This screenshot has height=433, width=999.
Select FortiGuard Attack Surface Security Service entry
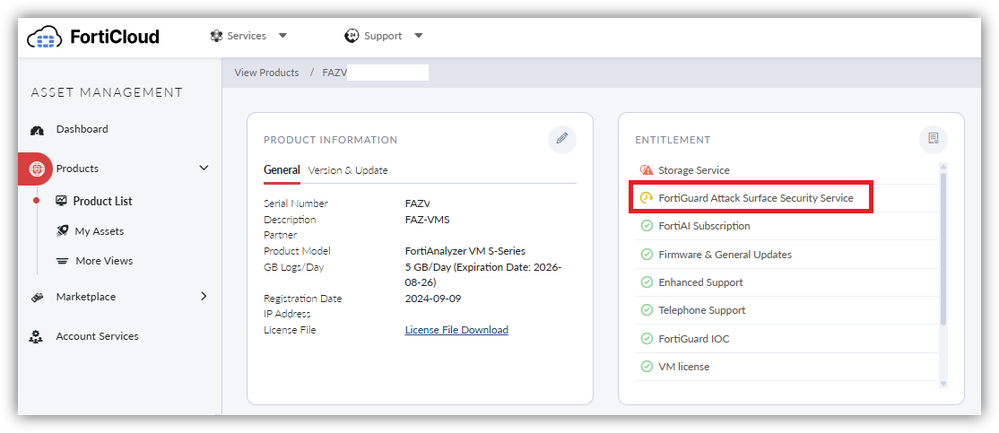pyautogui.click(x=755, y=198)
